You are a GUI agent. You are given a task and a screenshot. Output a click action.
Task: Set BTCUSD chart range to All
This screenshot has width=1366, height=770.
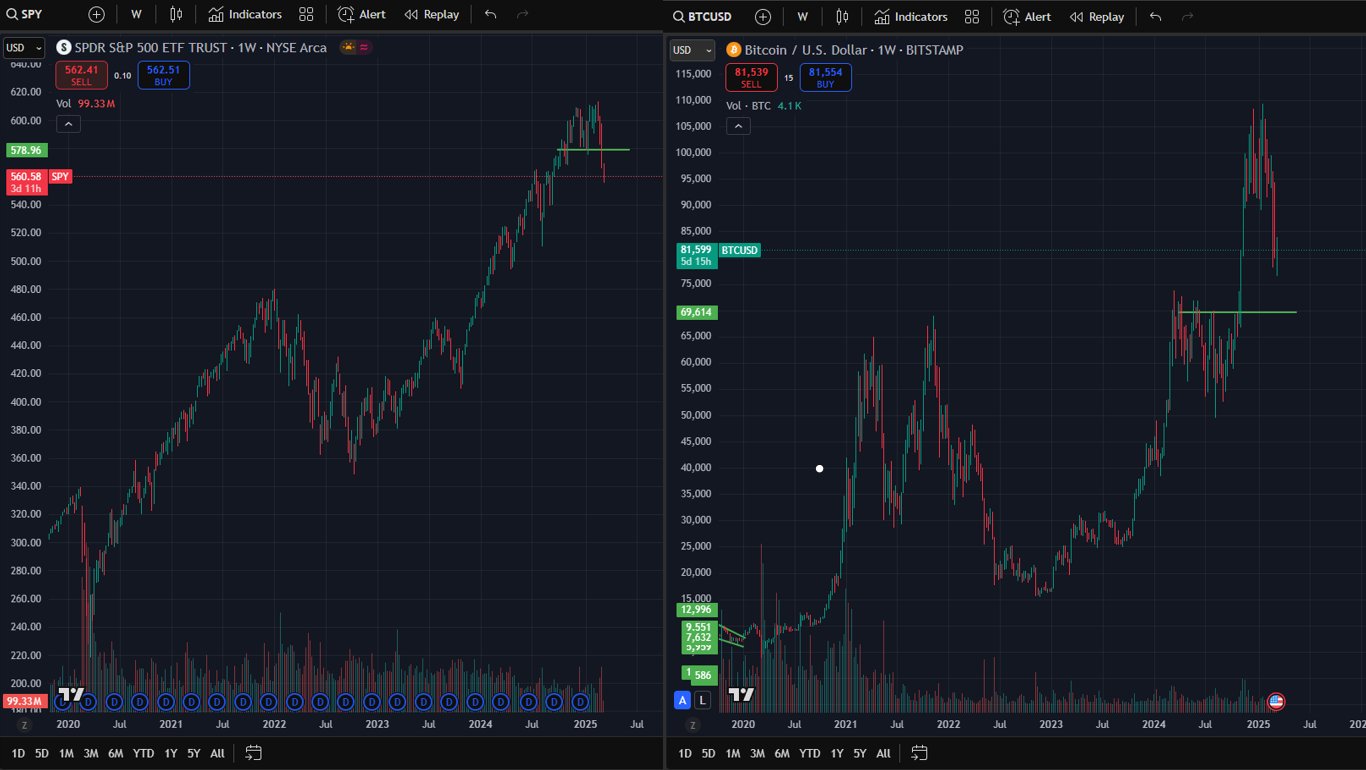click(x=883, y=753)
